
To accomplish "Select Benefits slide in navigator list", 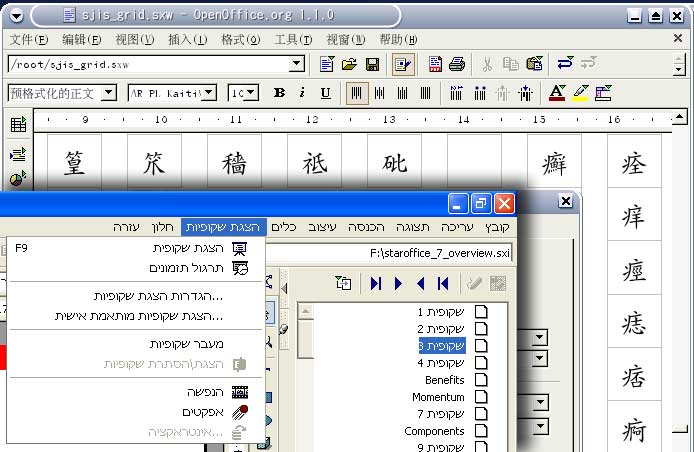I will (445, 380).
